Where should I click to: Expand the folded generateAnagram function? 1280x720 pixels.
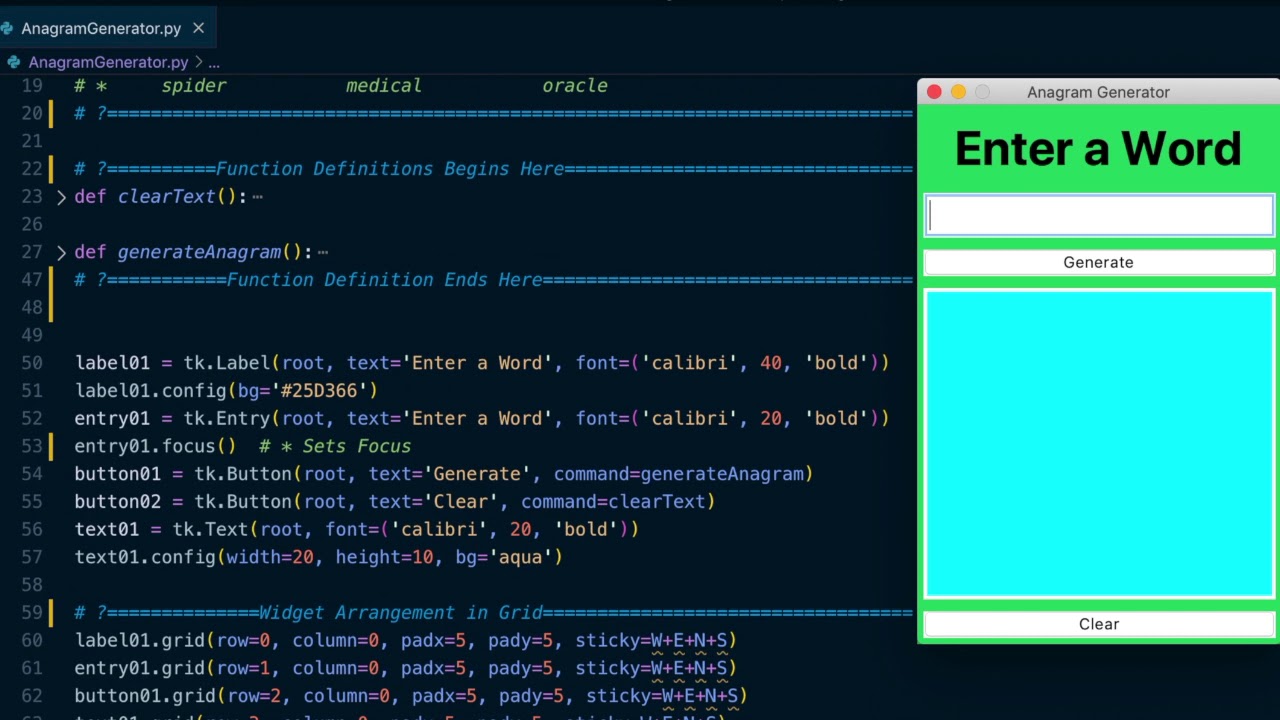pos(61,253)
